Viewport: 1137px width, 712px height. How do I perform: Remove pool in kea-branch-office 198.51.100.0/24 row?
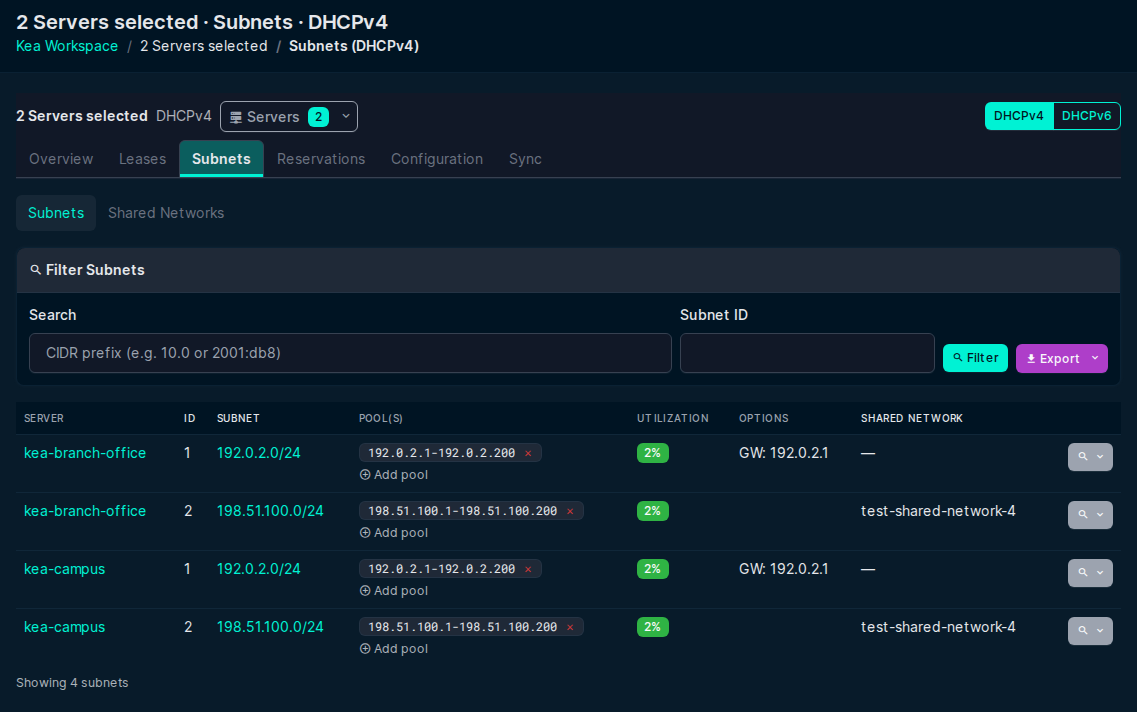[x=570, y=511]
